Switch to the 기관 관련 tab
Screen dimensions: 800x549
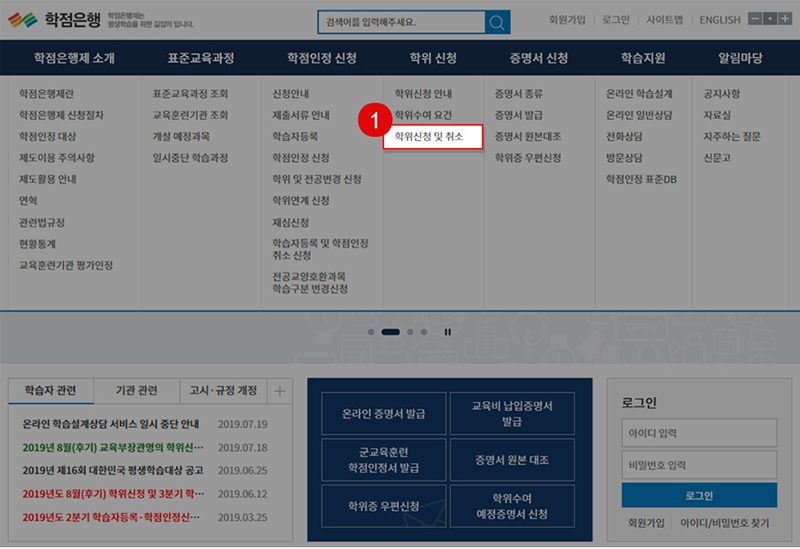pos(135,390)
